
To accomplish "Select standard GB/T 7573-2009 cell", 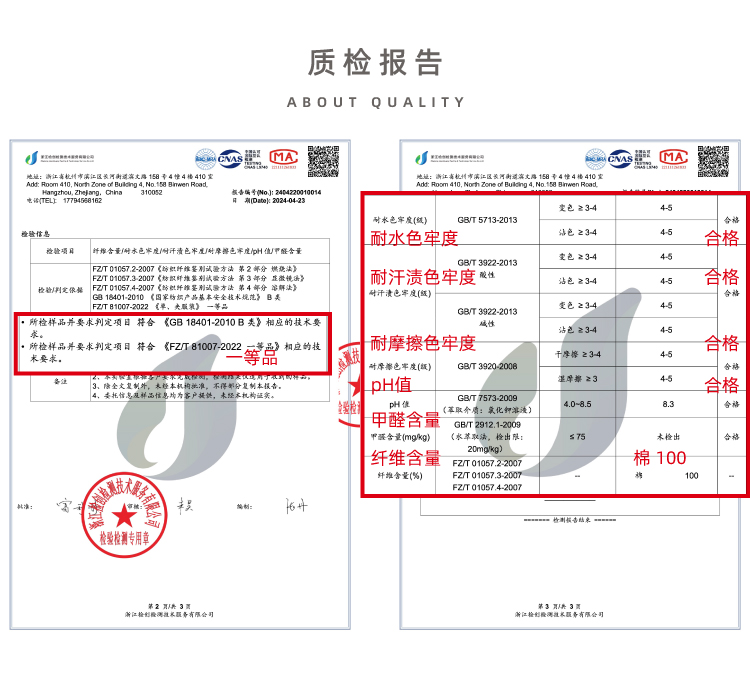I will [x=487, y=404].
